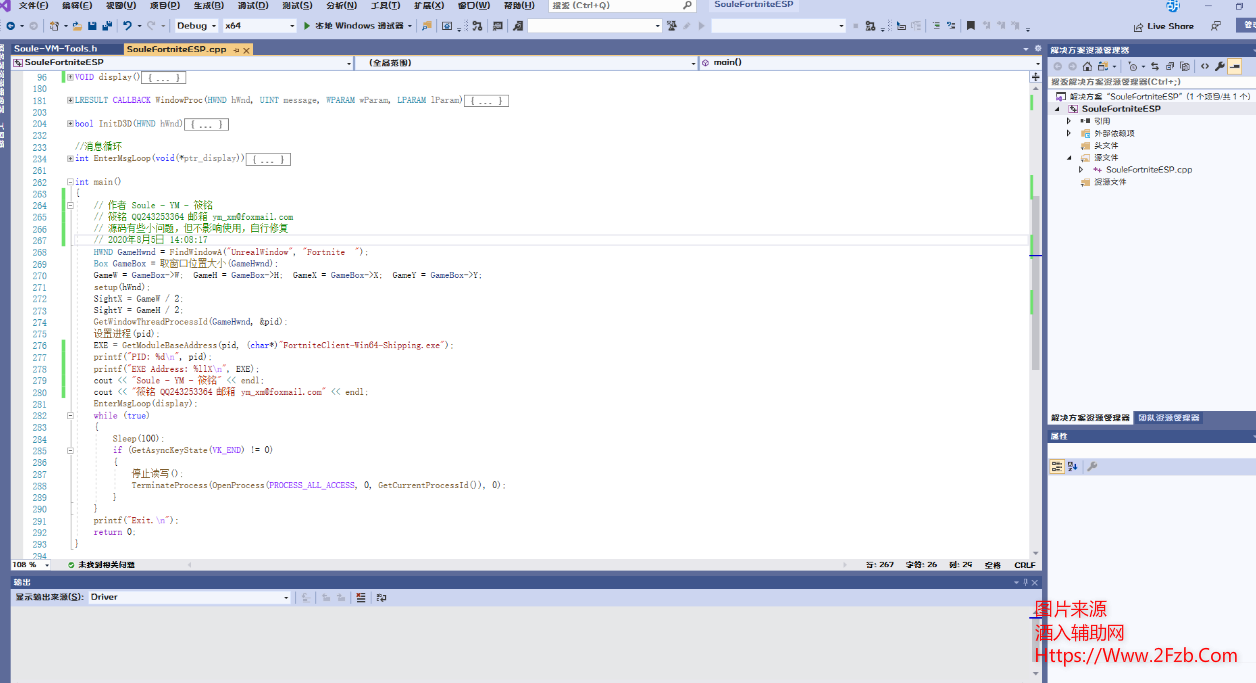Click the Save All toolbar icon
Viewport: 1256px width, 683px height.
point(106,25)
